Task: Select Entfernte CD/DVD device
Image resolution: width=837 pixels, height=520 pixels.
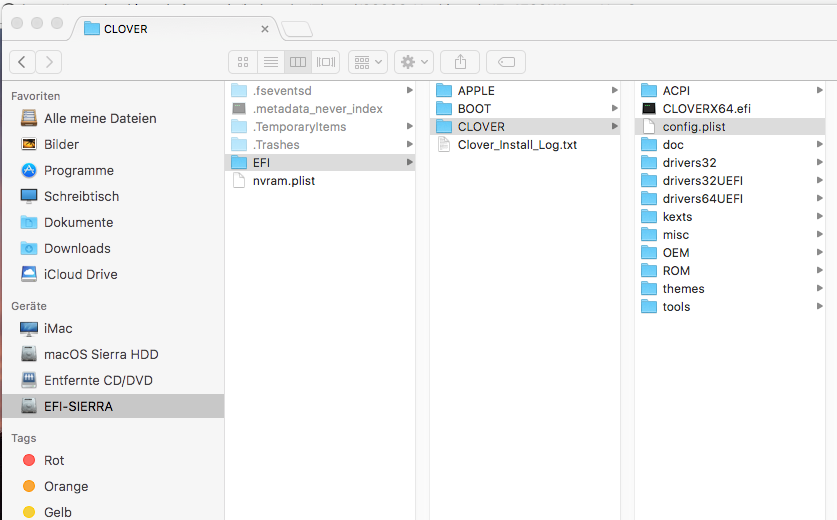Action: 112,380
